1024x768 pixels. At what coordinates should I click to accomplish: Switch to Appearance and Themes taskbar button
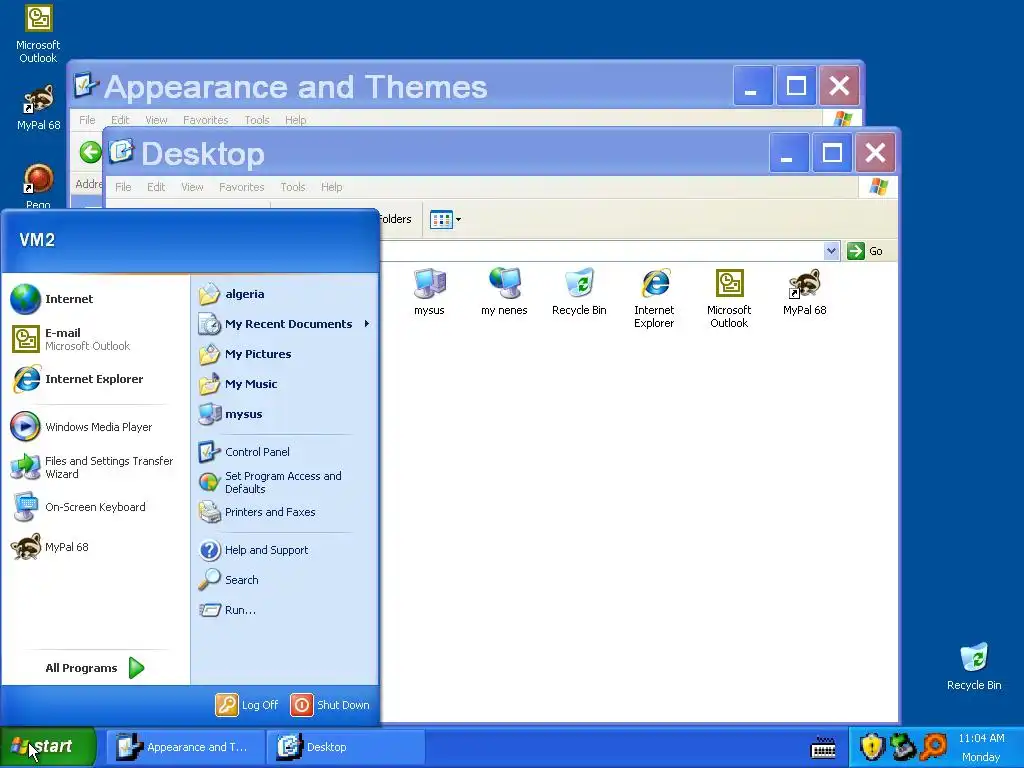[x=185, y=747]
